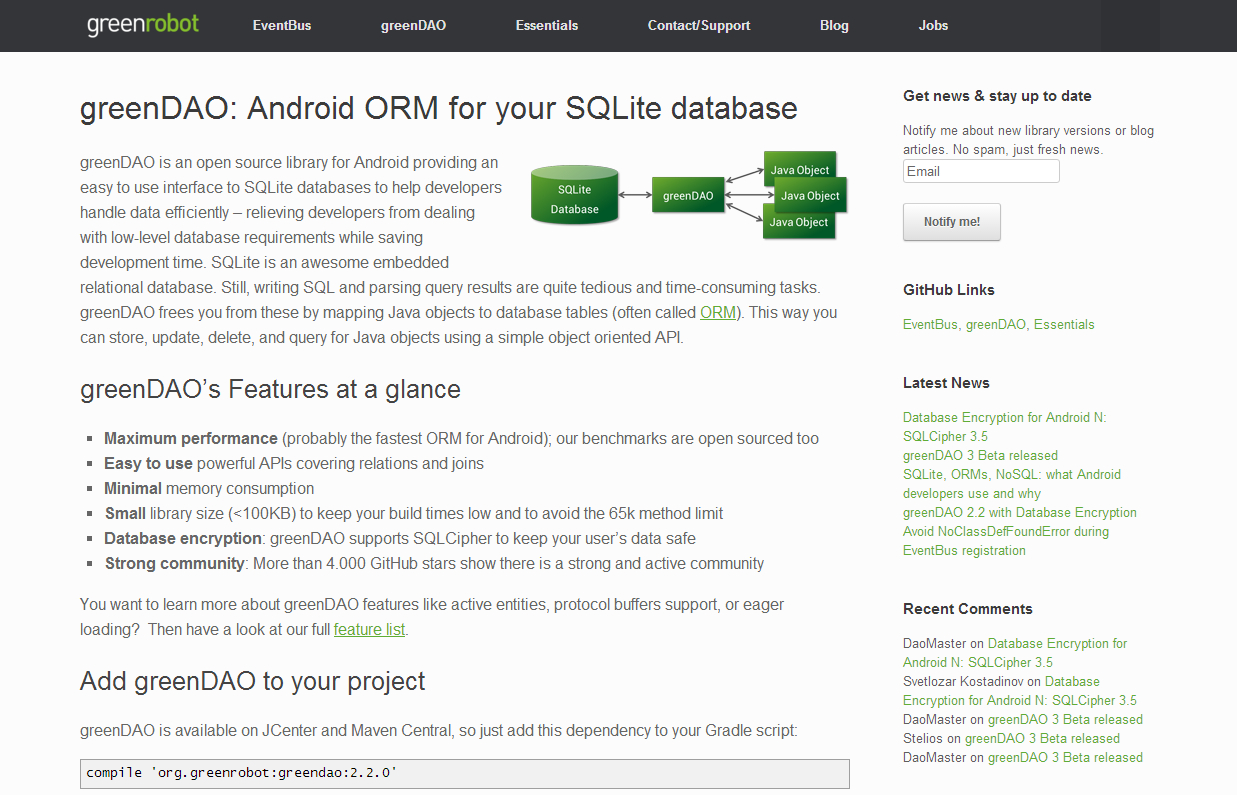This screenshot has width=1237, height=795.
Task: Open Svetlozar Kostadinov's comment link
Action: [x=1020, y=691]
